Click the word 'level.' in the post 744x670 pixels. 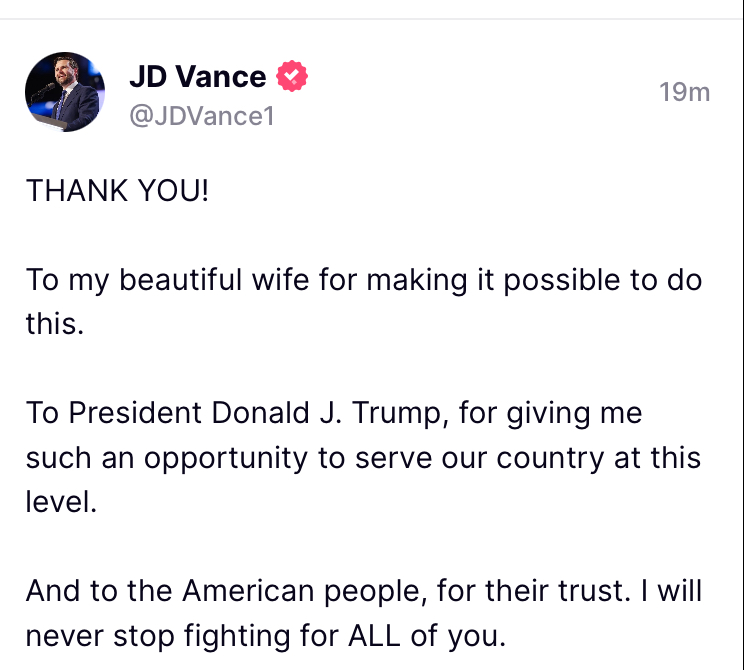point(61,501)
